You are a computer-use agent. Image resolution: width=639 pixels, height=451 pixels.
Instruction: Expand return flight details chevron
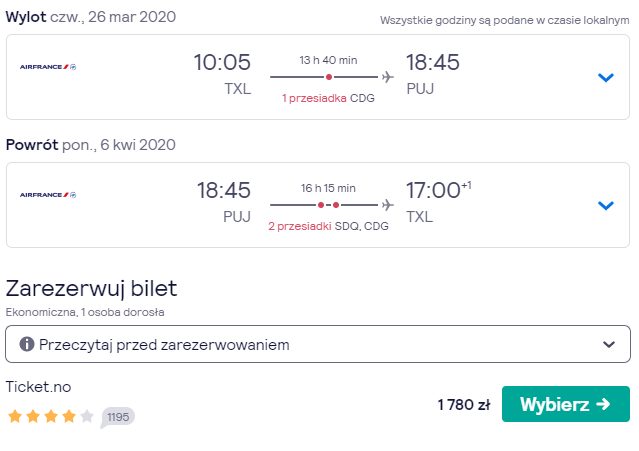(606, 205)
